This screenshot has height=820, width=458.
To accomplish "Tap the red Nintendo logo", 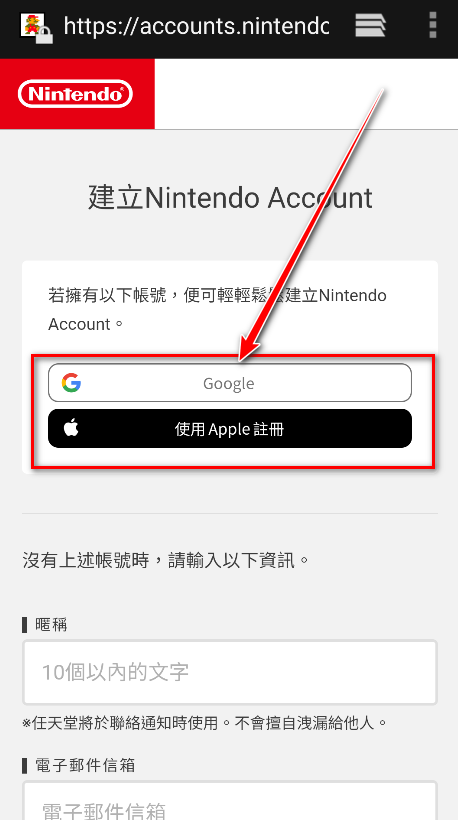I will (x=77, y=94).
